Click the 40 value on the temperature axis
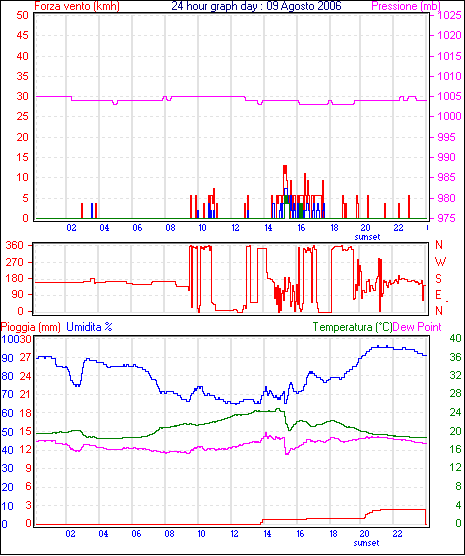This screenshot has width=465, height=556. point(455,338)
